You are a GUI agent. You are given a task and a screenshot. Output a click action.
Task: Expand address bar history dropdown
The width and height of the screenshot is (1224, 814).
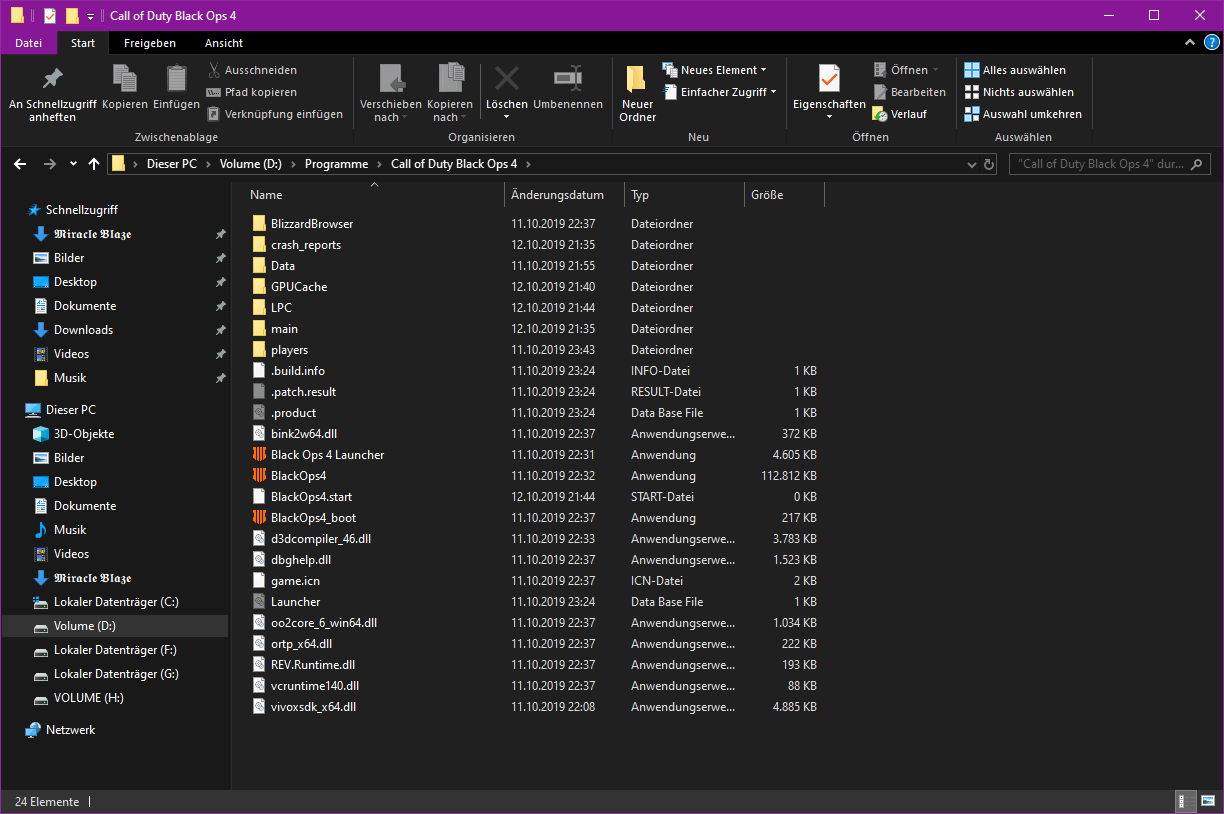click(972, 164)
